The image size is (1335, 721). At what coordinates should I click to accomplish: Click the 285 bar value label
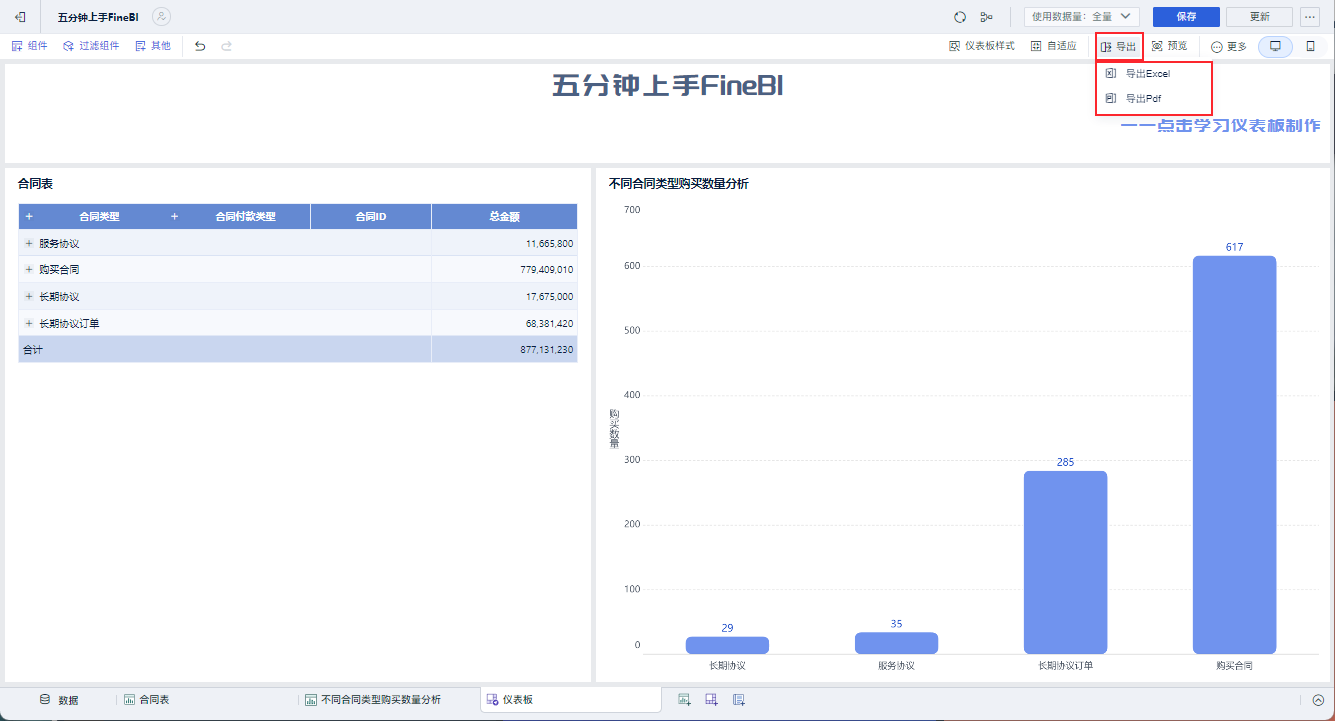point(1065,462)
